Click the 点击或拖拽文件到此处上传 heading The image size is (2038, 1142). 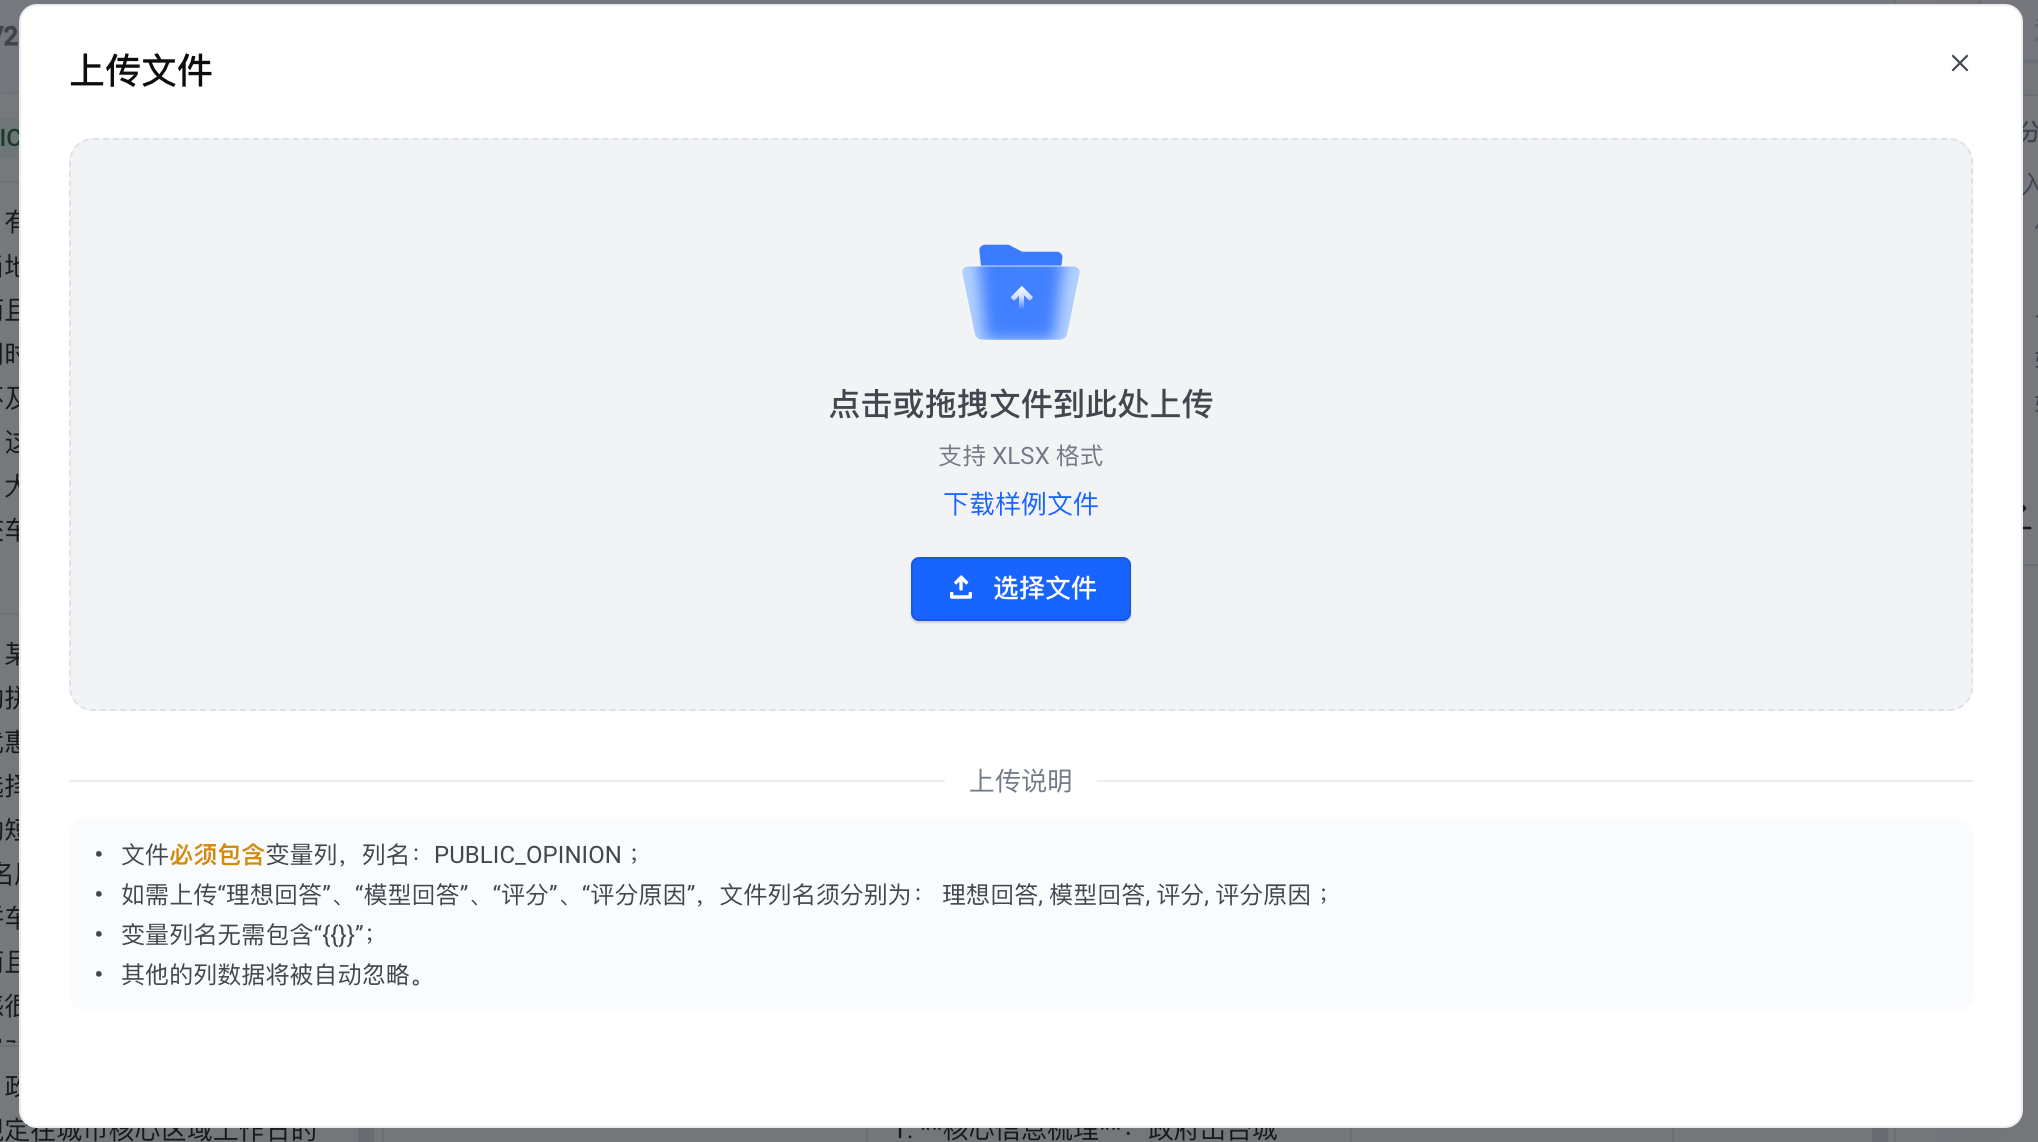click(1020, 404)
